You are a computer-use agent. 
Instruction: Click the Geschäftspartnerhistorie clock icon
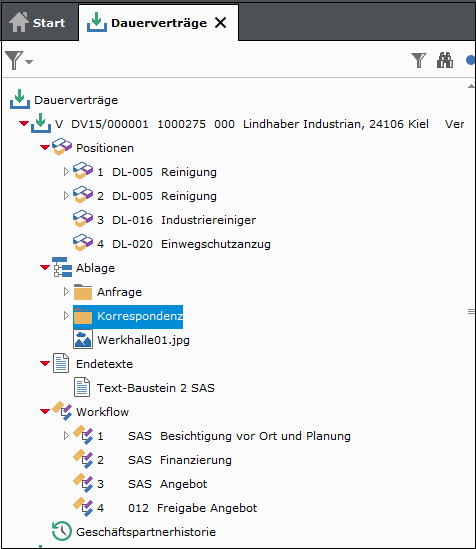click(x=62, y=531)
